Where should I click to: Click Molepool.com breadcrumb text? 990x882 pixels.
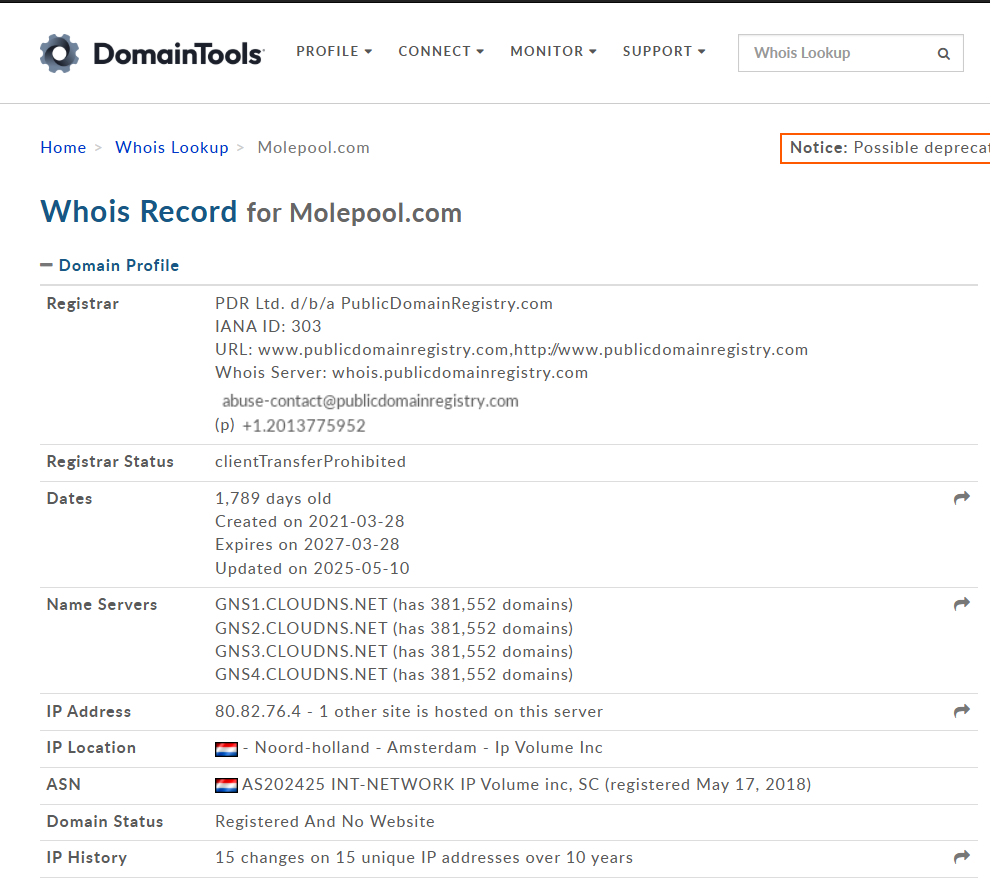[313, 148]
